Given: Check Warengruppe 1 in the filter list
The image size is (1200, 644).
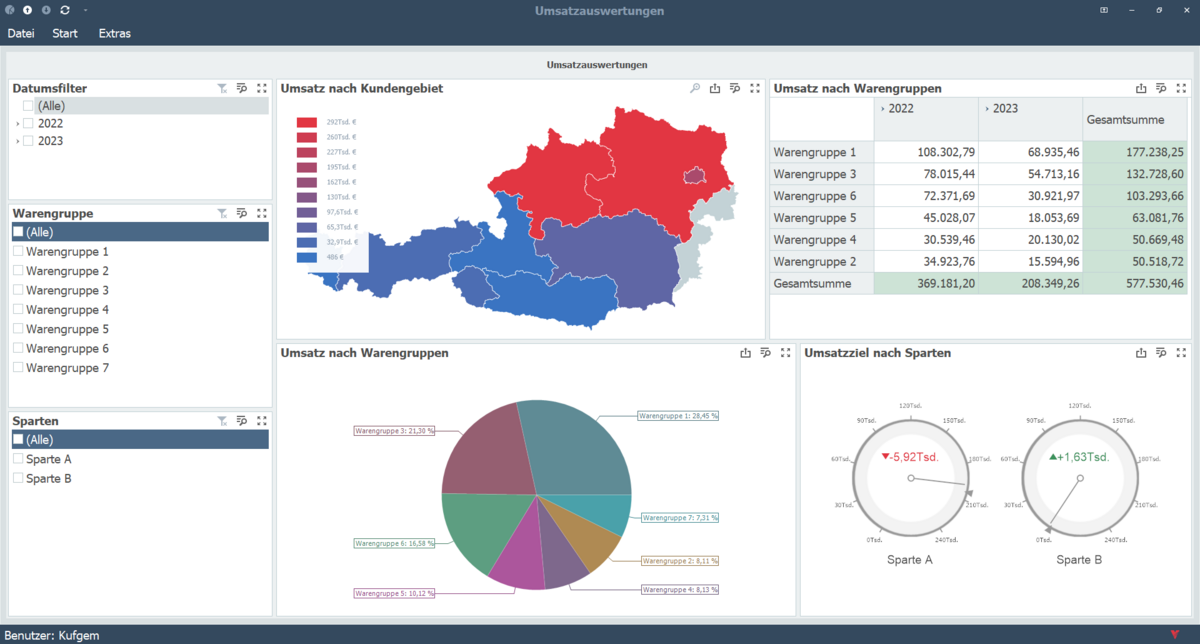Looking at the screenshot, I should pos(18,252).
